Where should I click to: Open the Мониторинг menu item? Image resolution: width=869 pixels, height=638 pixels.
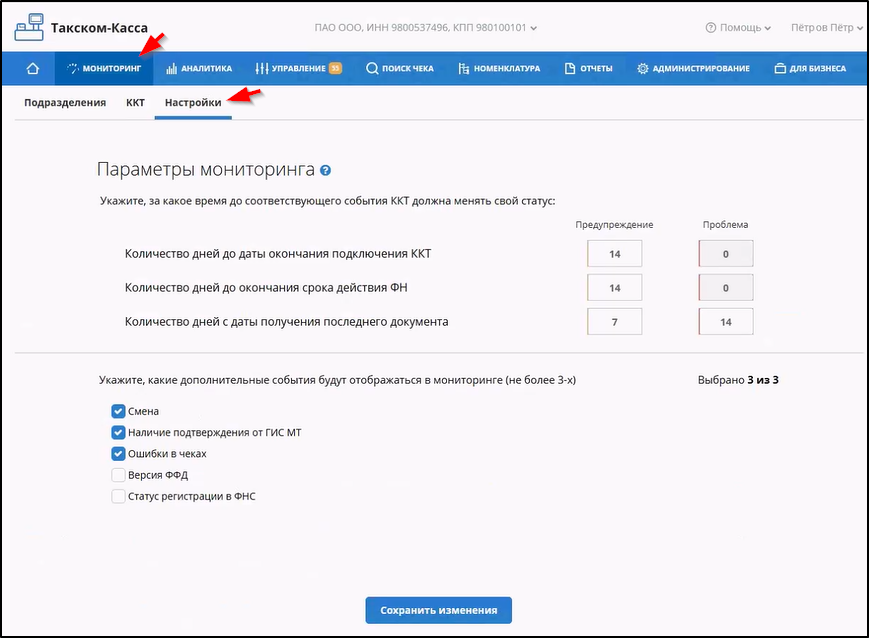(104, 68)
